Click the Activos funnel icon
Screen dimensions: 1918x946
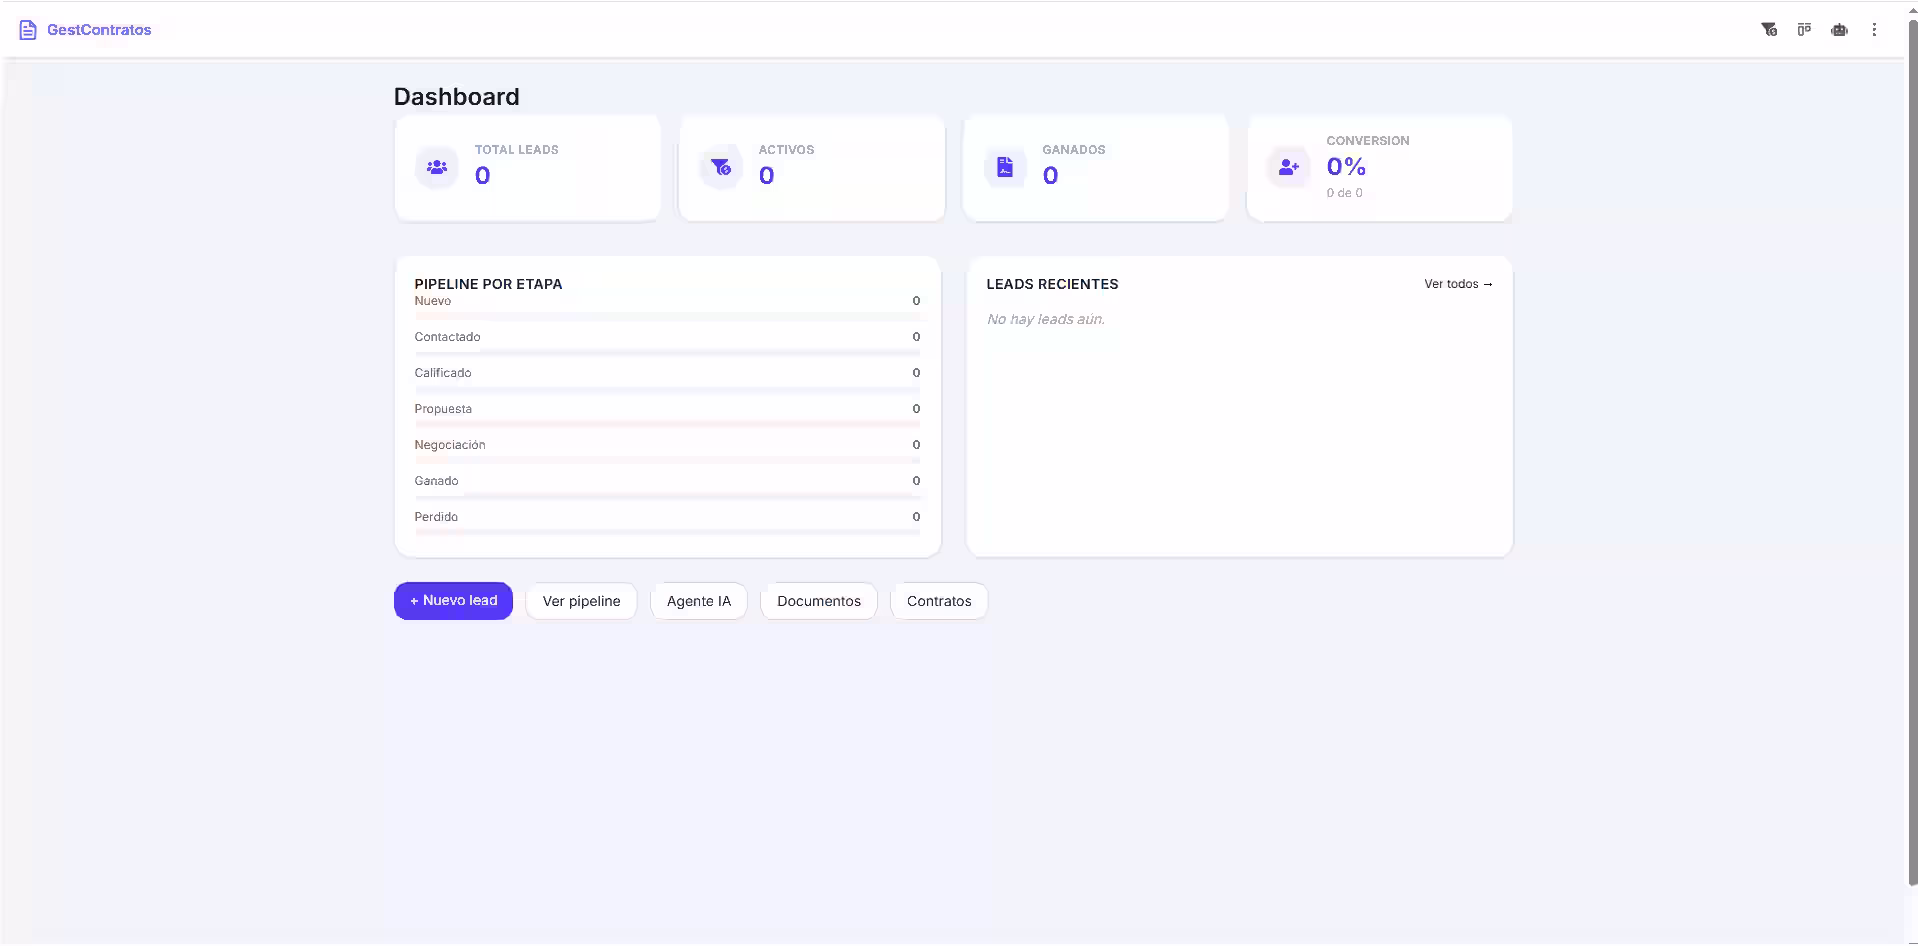tap(721, 168)
